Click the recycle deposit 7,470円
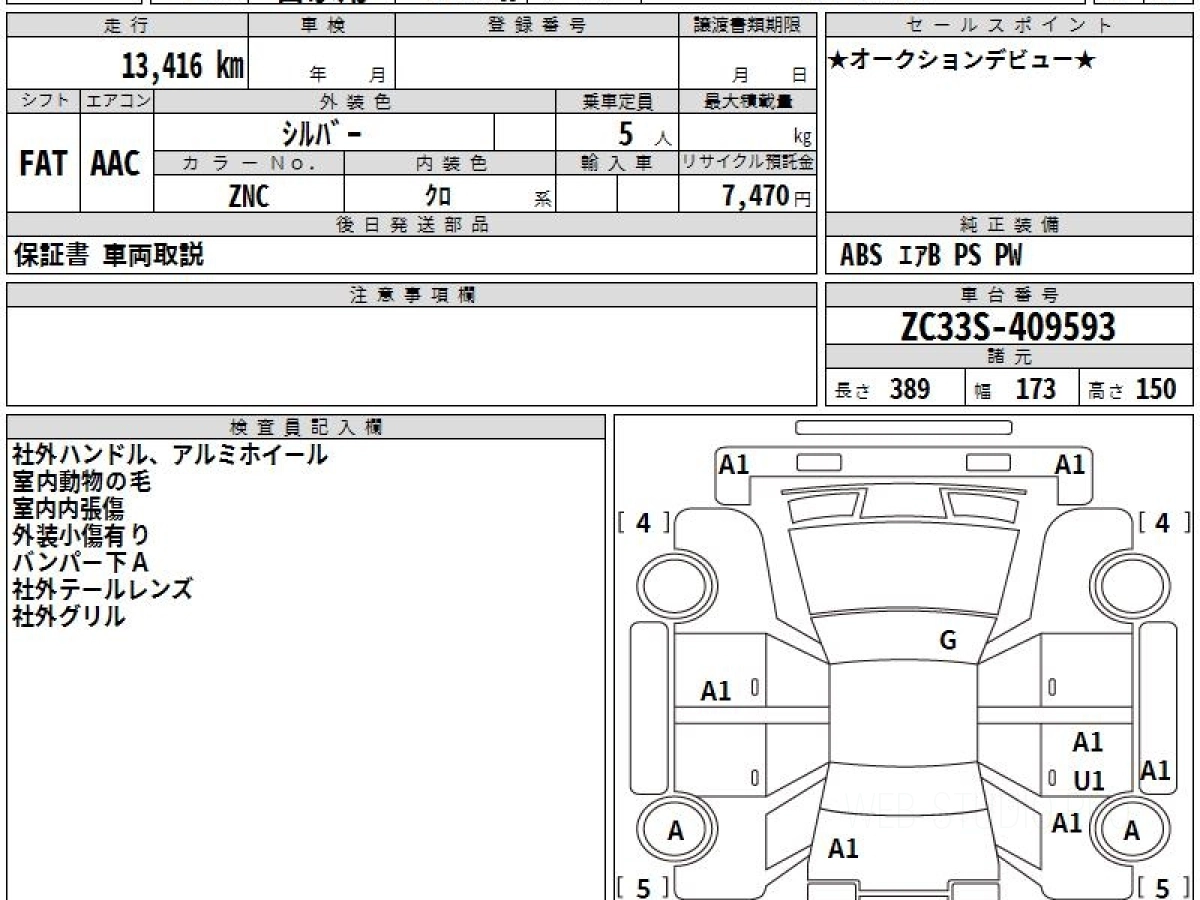This screenshot has width=1200, height=900. coord(767,196)
